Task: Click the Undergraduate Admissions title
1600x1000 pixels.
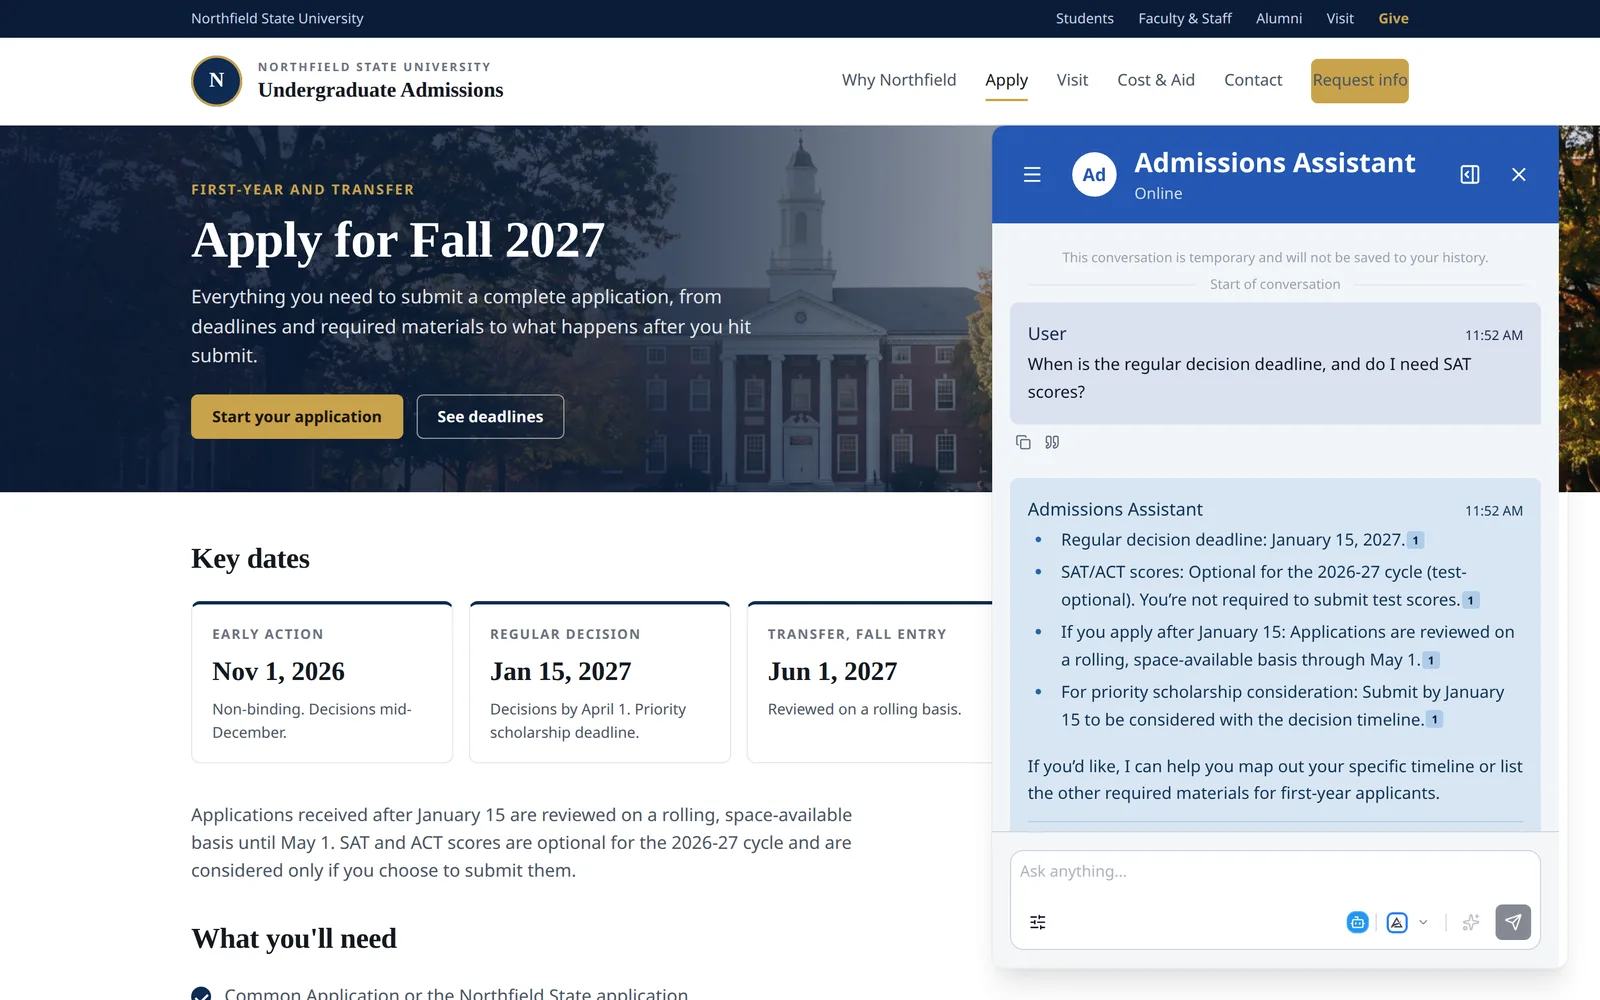Action: coord(380,91)
